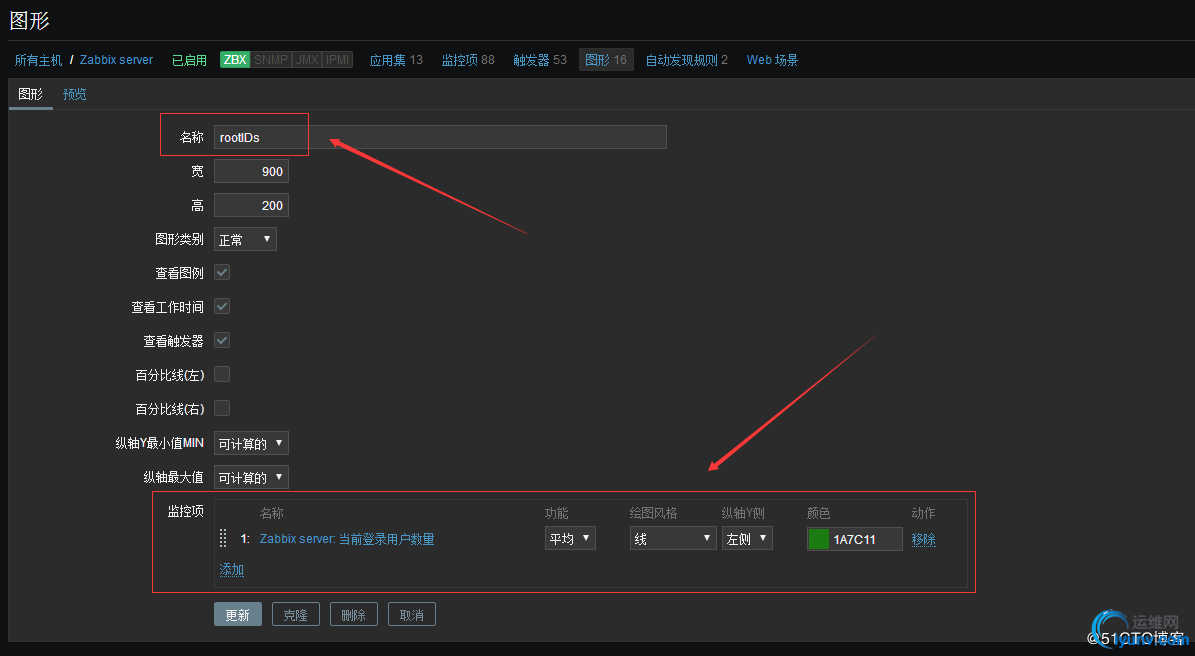The height and width of the screenshot is (656, 1195).
Task: Switch to the 图形 tab
Action: tap(30, 94)
